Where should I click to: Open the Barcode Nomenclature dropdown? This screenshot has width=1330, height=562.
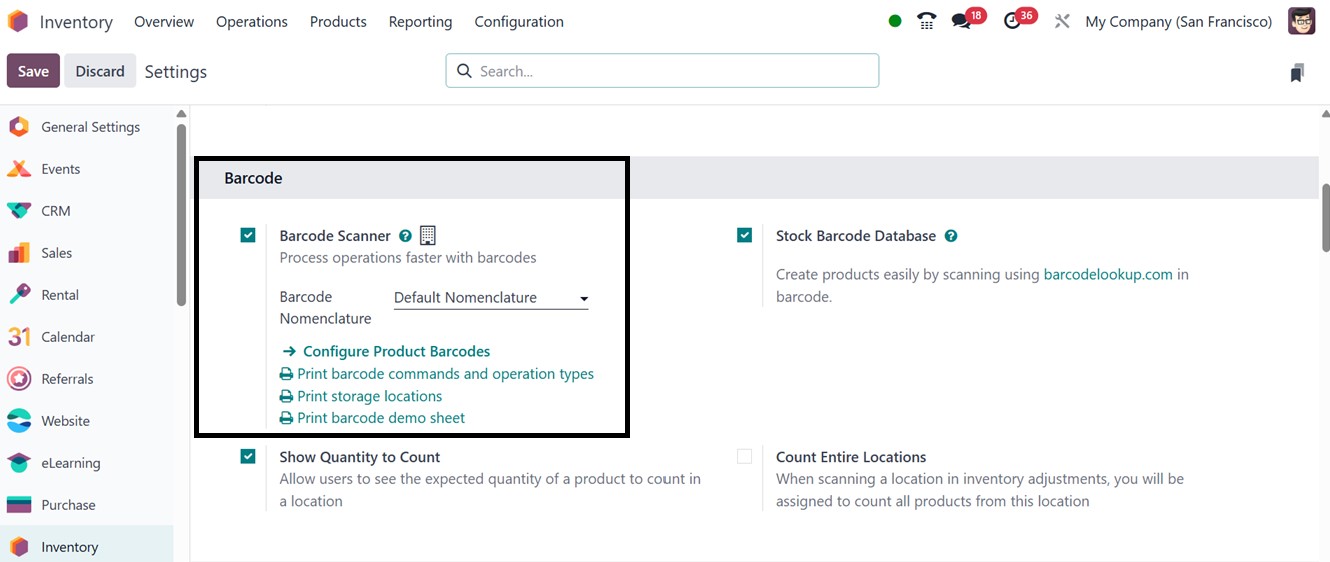pos(490,298)
